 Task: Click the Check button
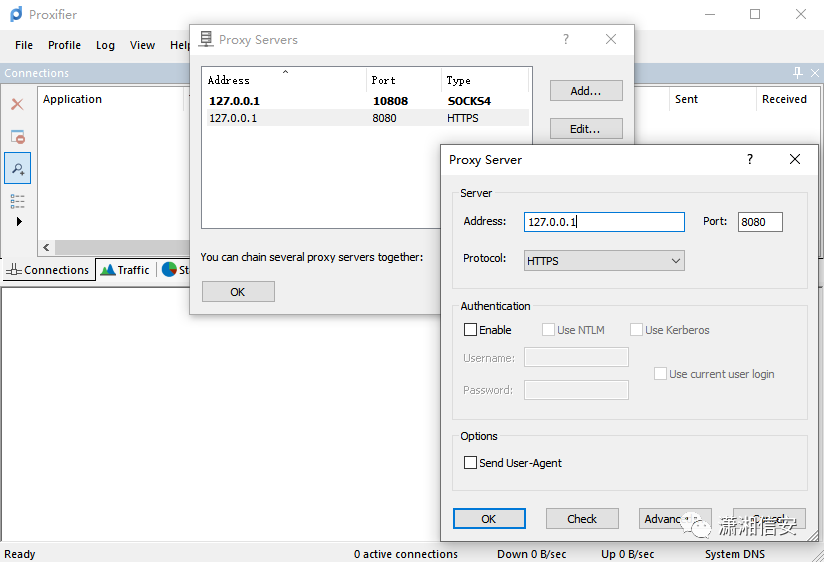coord(582,519)
